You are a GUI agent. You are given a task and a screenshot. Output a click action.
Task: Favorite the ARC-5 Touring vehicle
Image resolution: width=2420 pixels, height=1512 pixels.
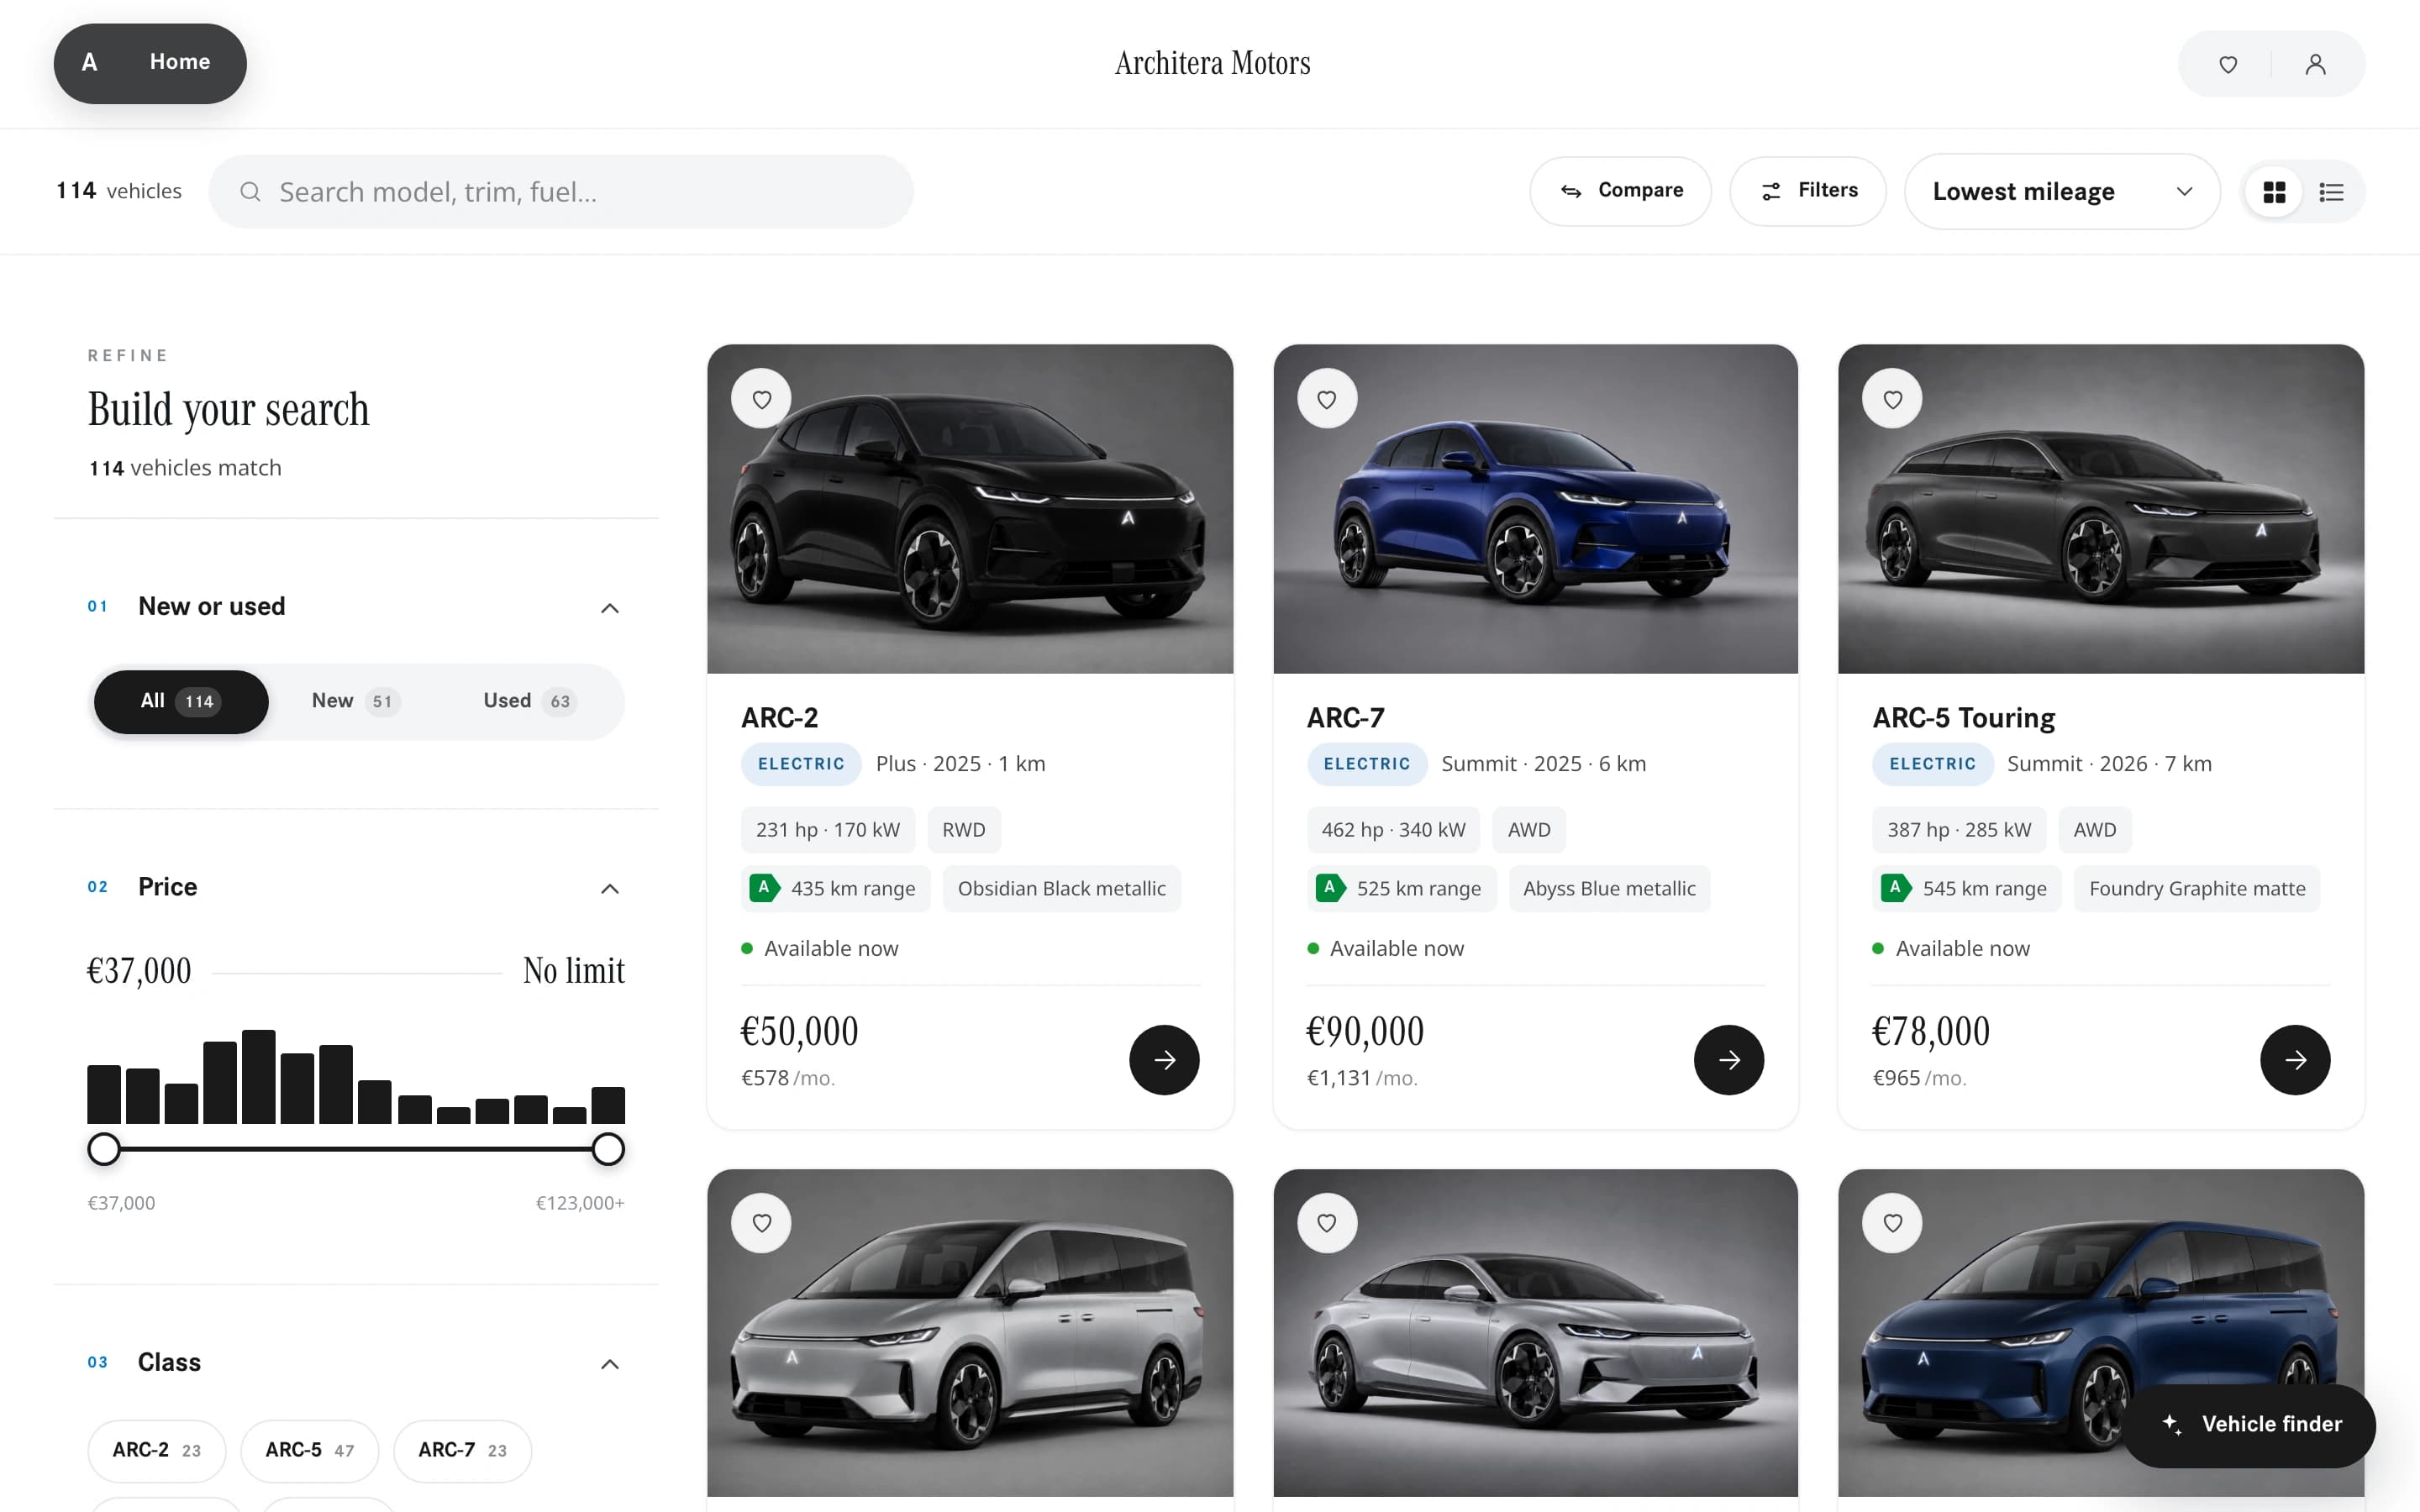(1892, 399)
